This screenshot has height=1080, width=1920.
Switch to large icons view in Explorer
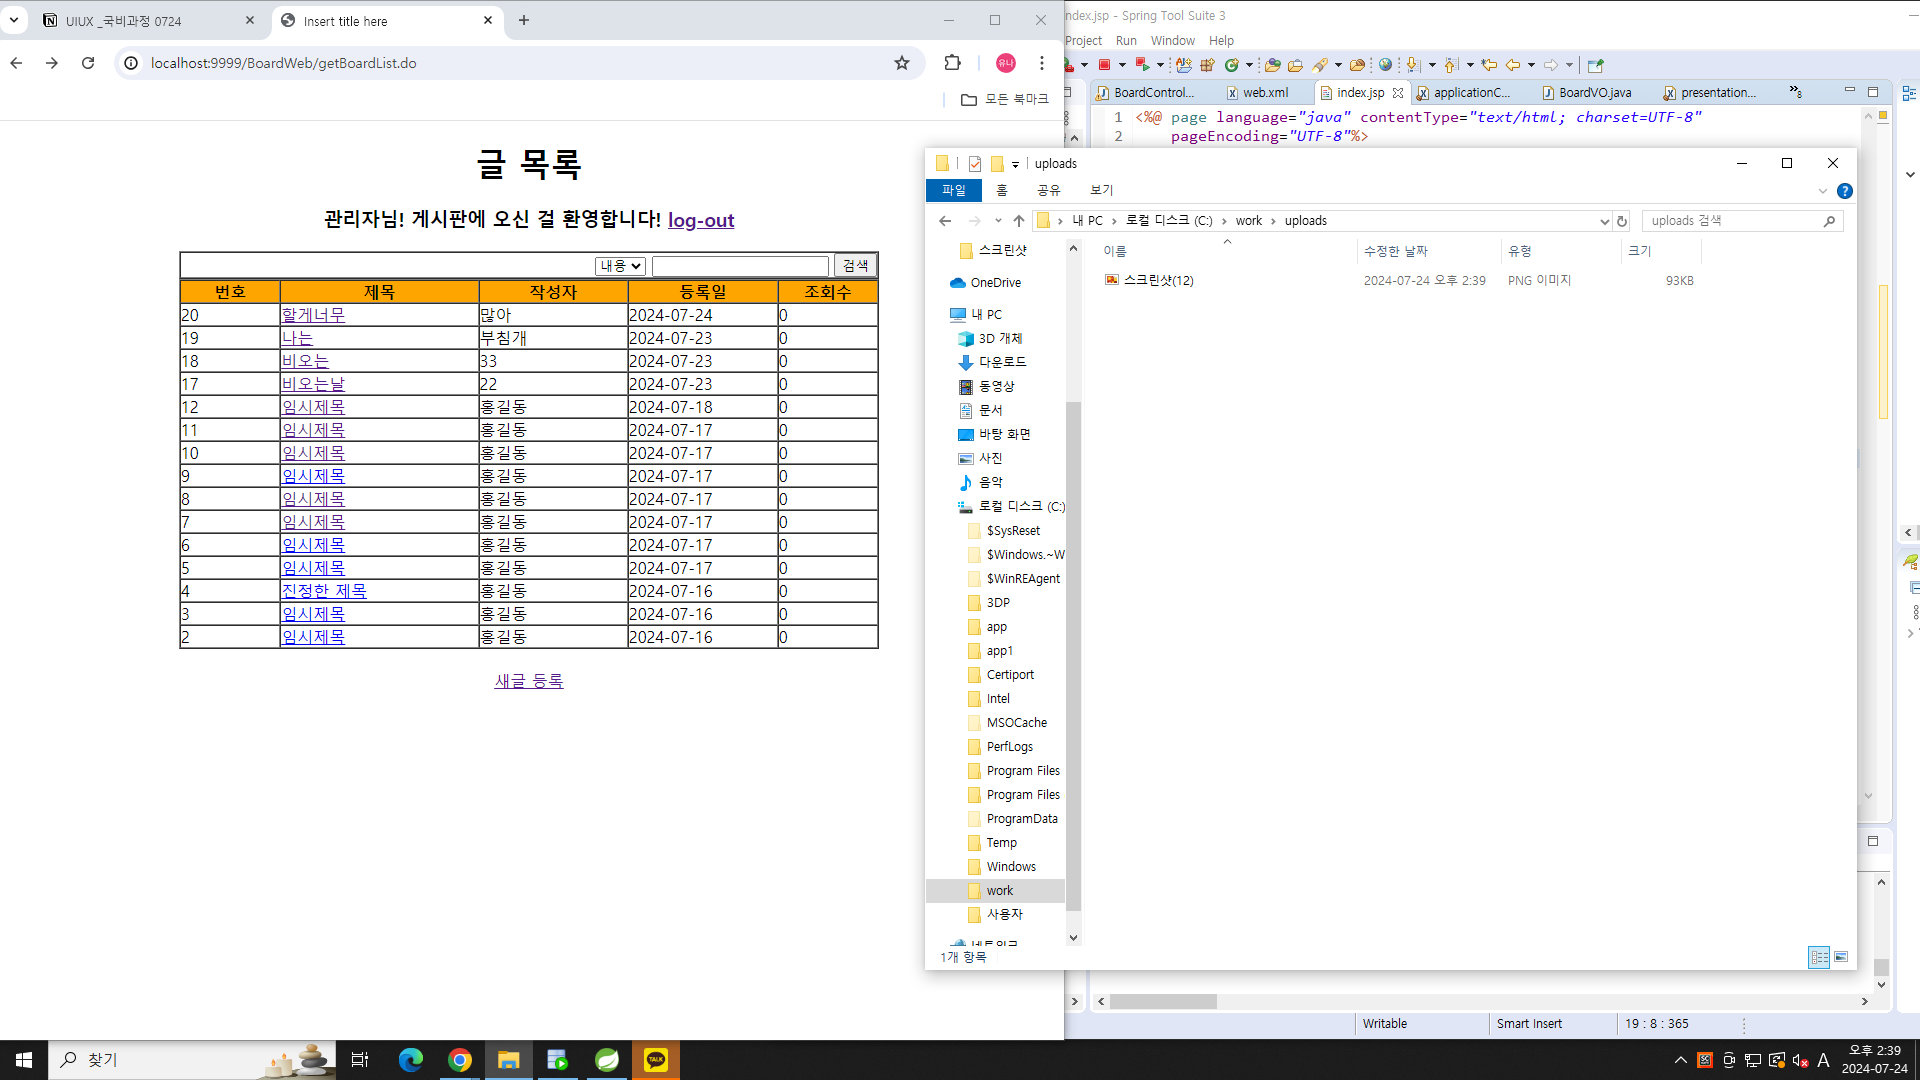(x=1841, y=957)
